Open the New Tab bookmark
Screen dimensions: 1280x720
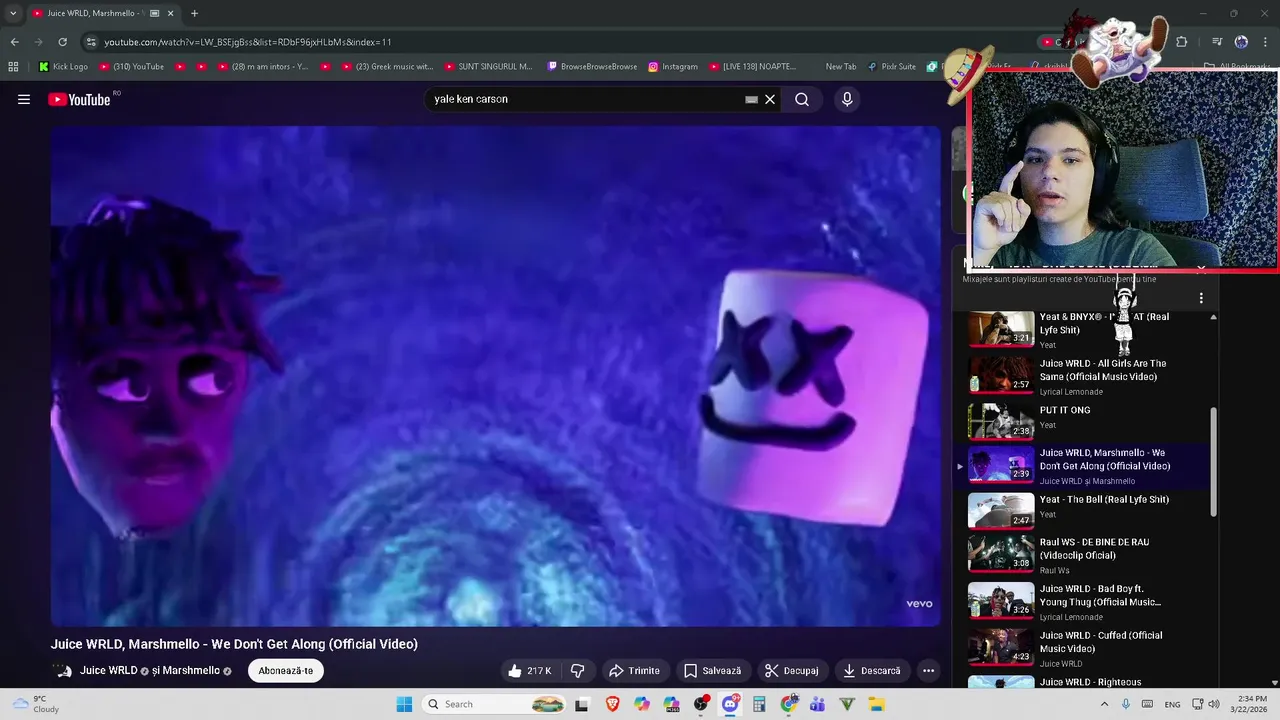tap(840, 67)
